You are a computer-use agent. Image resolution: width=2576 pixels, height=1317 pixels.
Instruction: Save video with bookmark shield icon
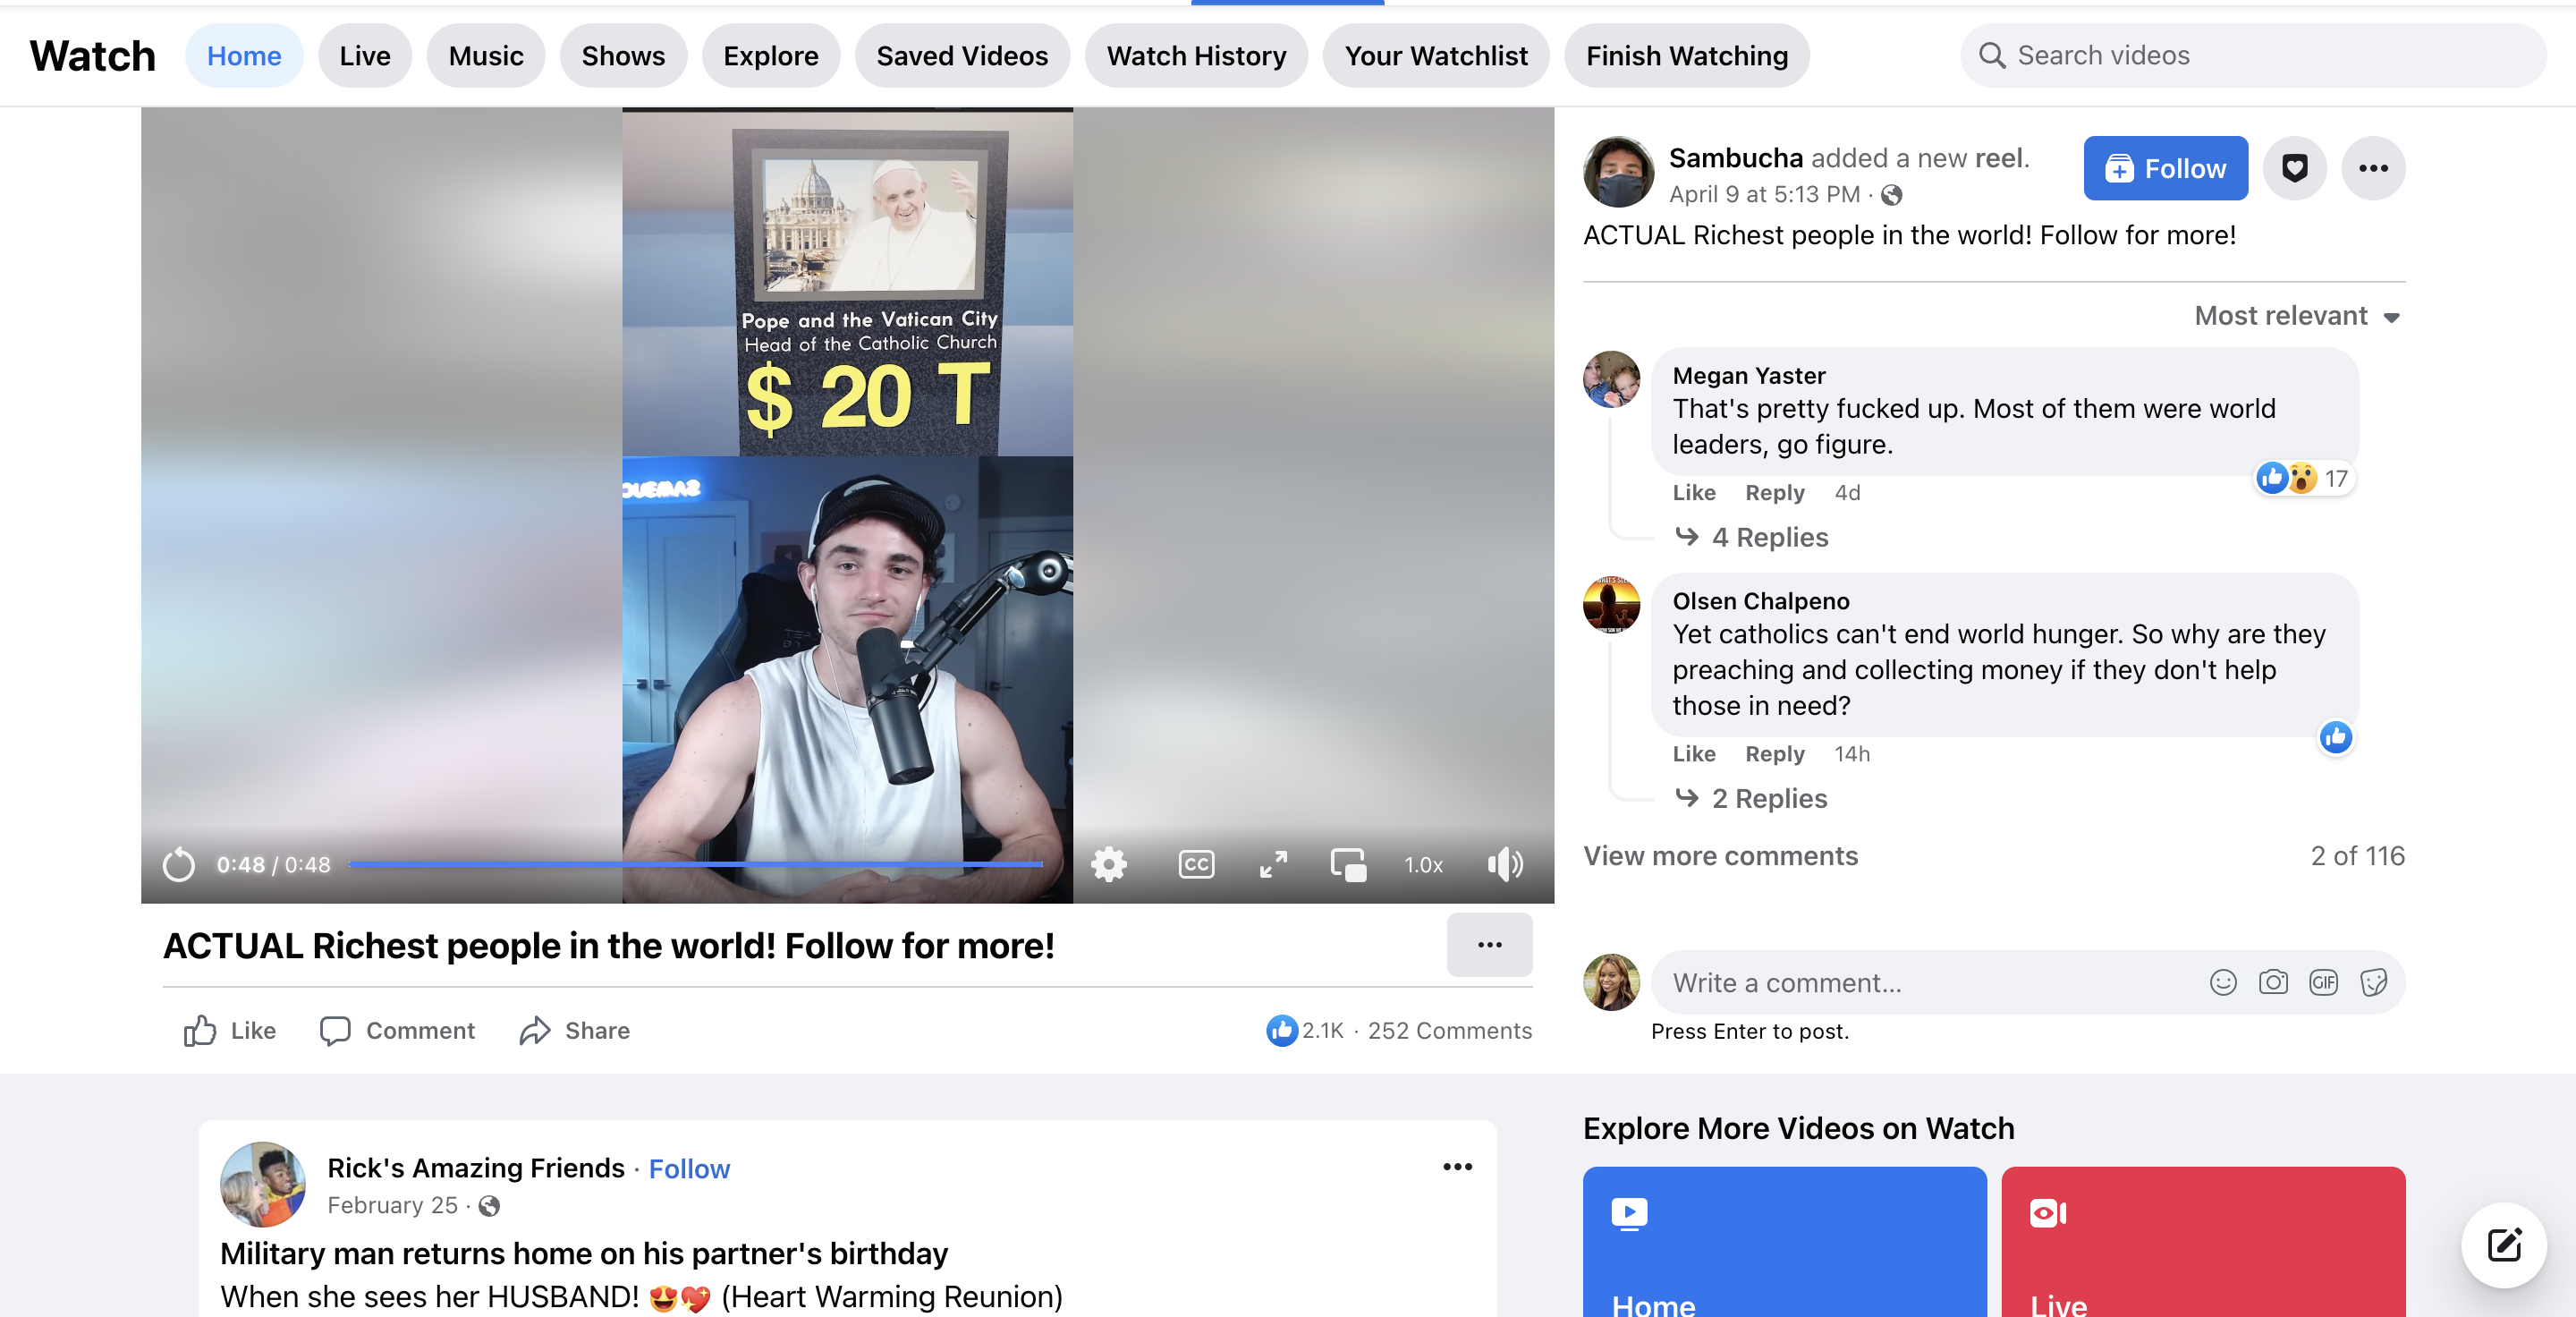click(x=2294, y=168)
